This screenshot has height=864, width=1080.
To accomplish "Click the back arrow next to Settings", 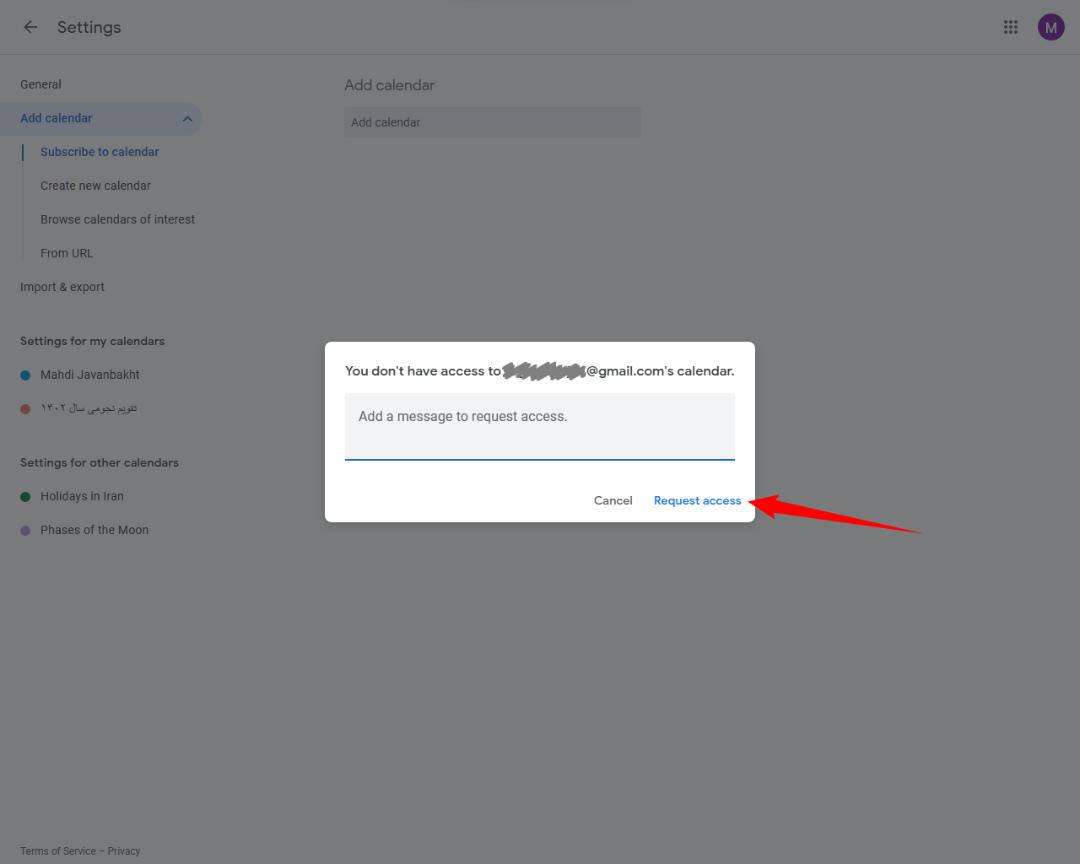I will tap(30, 27).
